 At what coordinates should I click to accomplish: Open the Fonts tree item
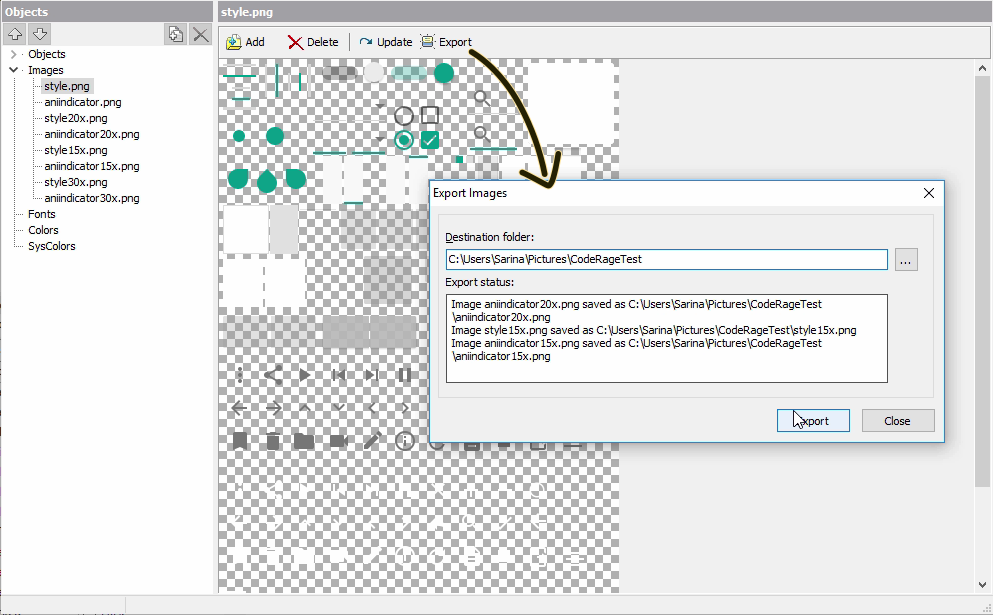(42, 214)
